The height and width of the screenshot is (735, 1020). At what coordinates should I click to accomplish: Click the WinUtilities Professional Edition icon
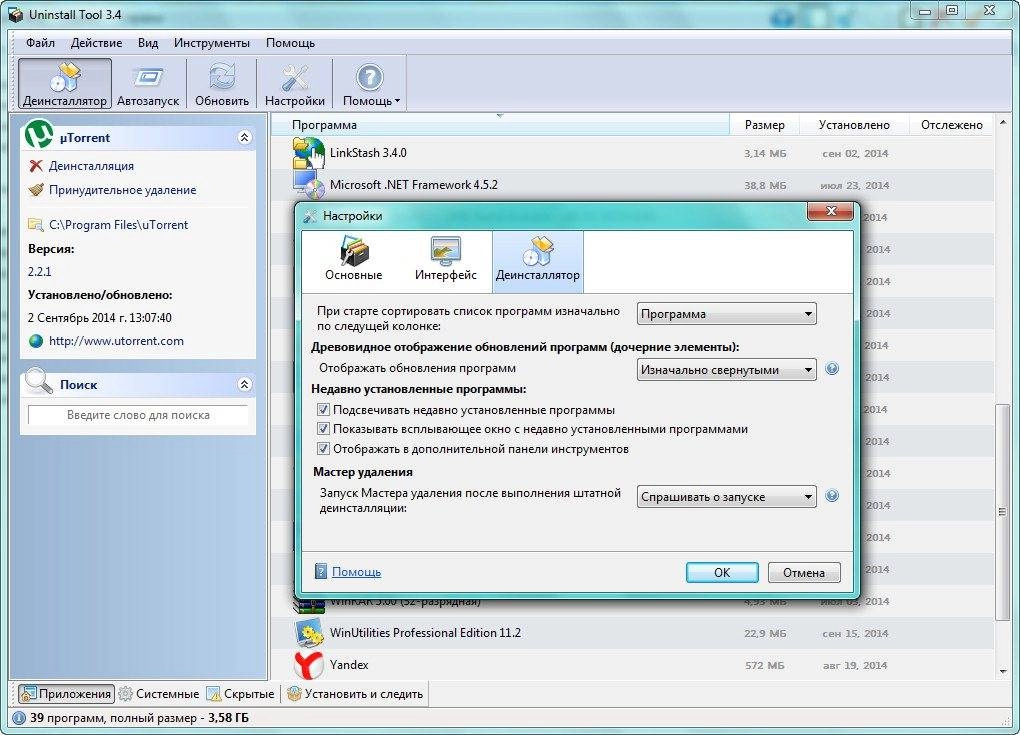308,633
